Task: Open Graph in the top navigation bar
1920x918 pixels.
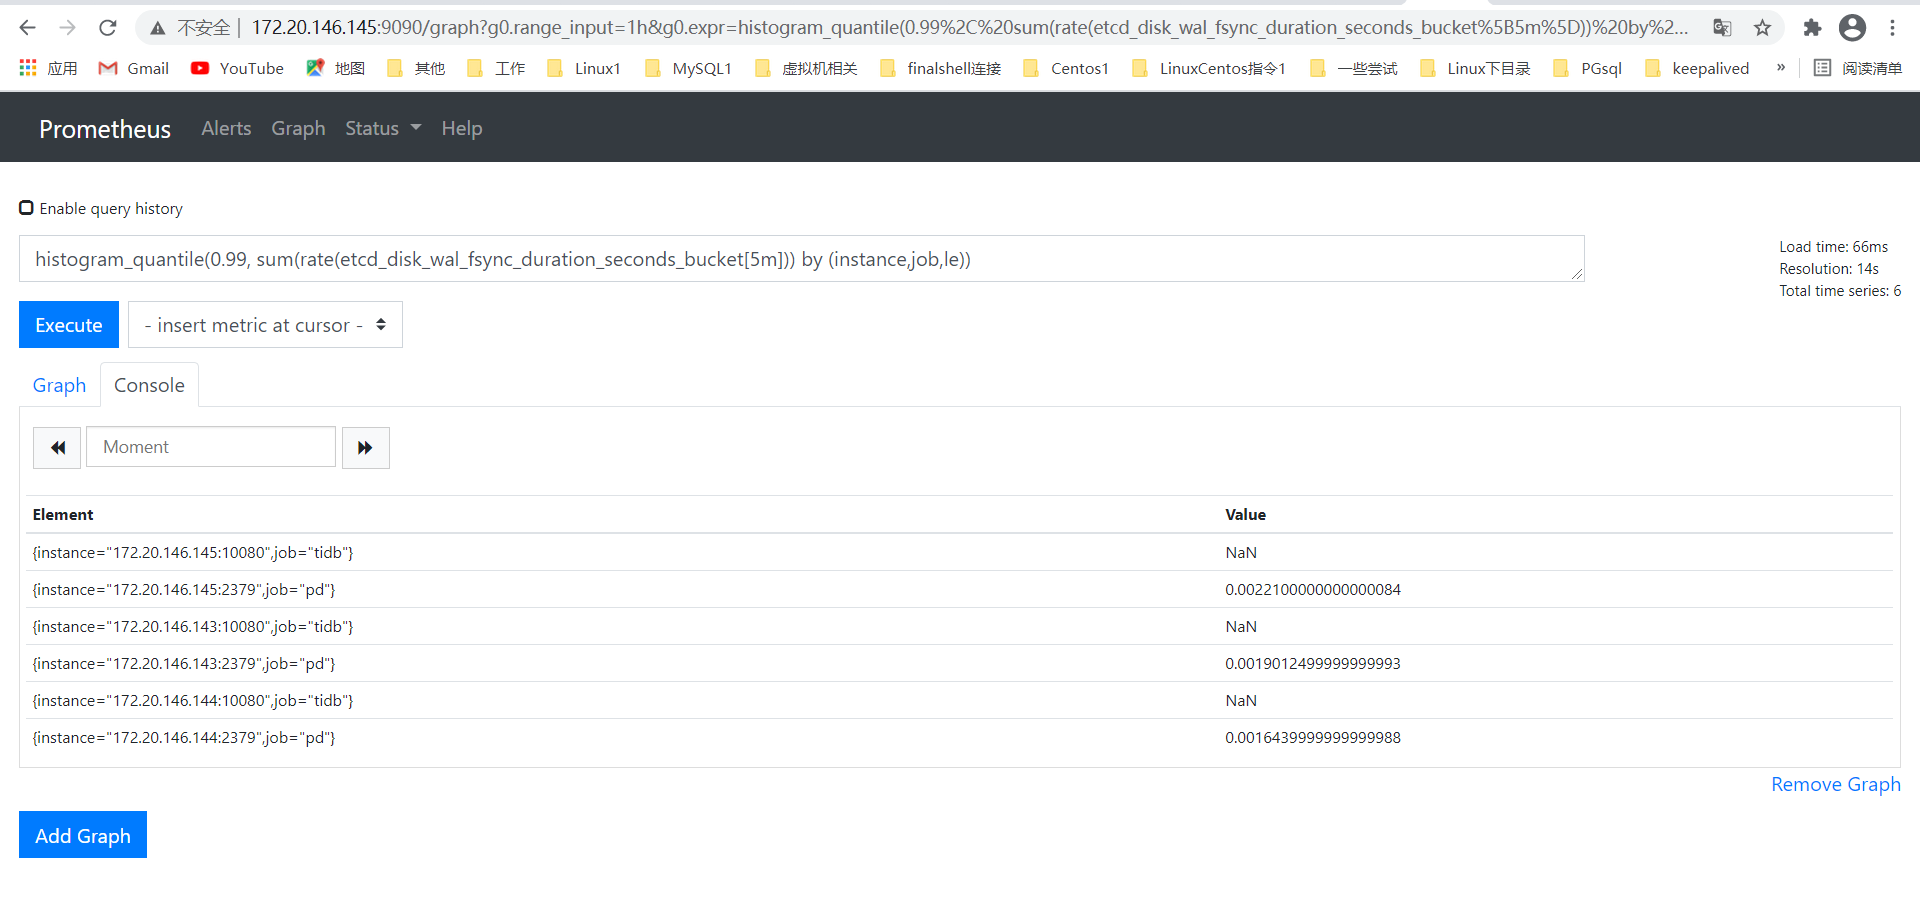Action: point(298,128)
